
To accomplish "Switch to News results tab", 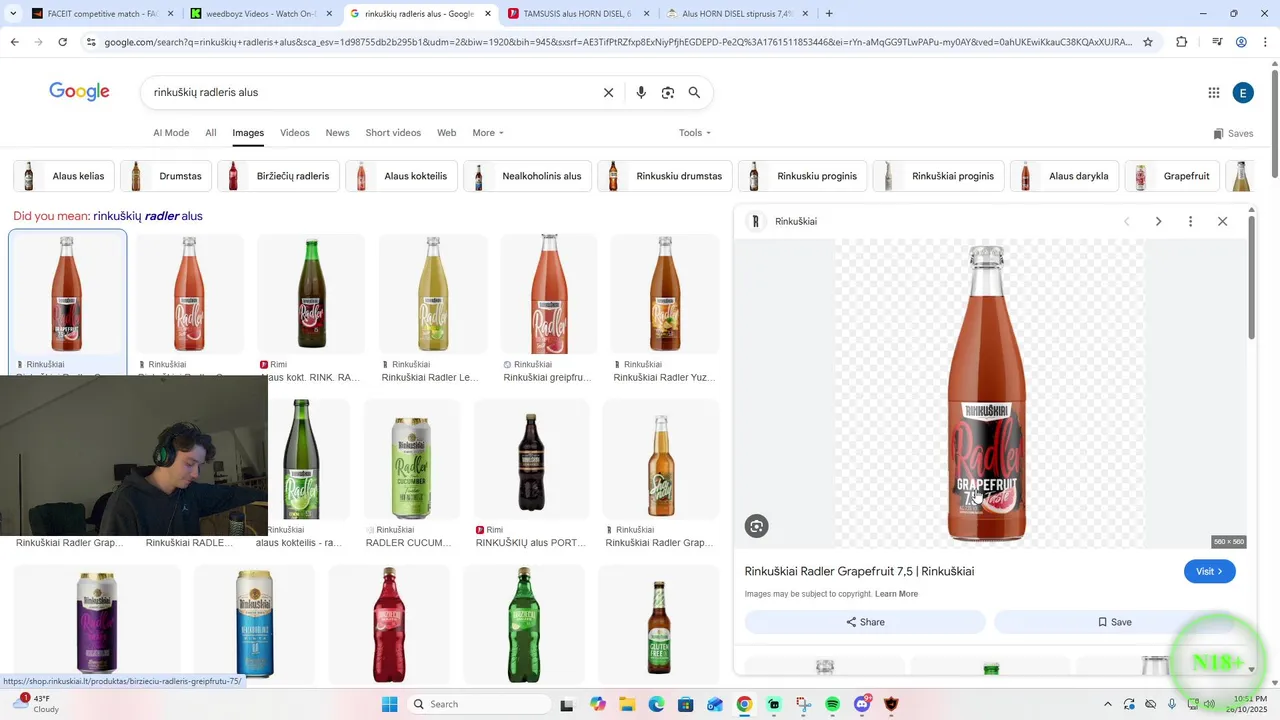I will [x=338, y=132].
